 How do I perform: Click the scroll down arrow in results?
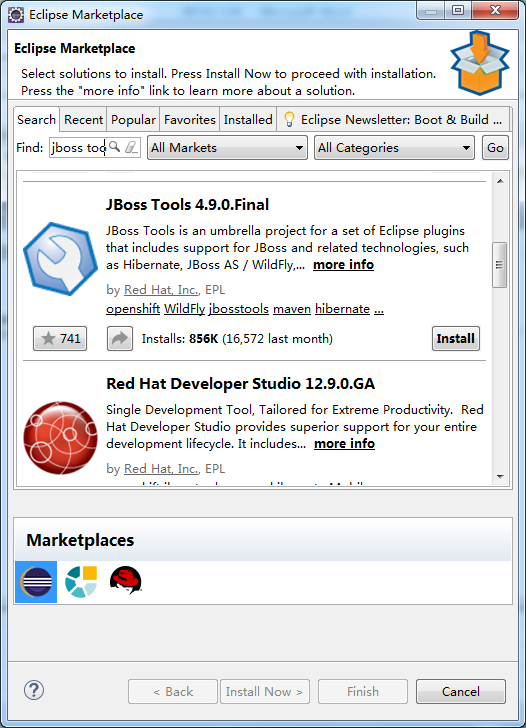click(x=500, y=476)
